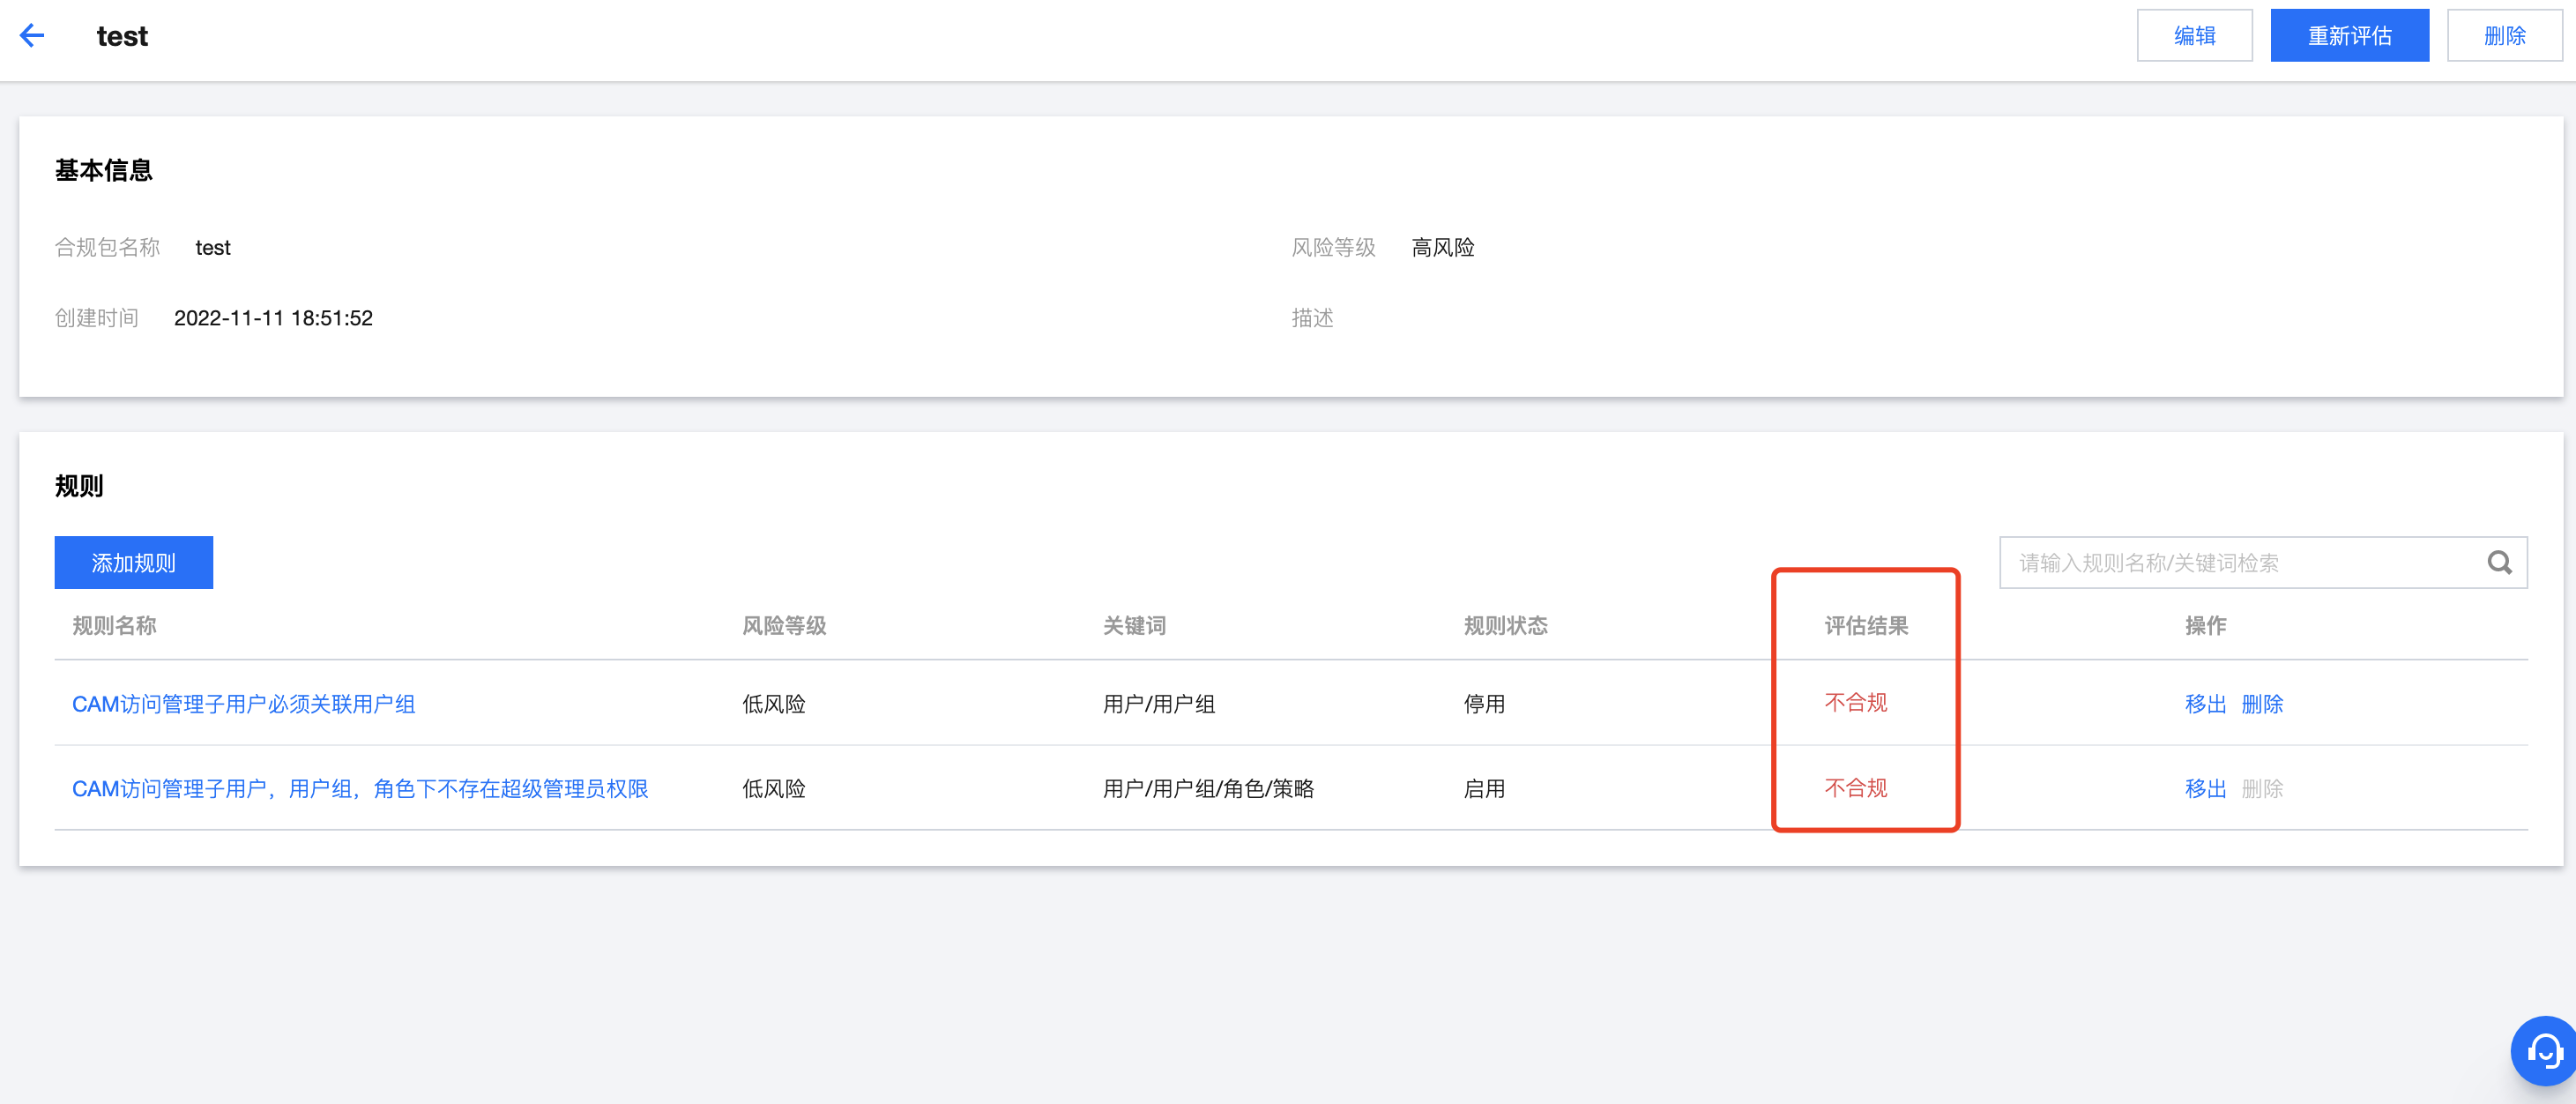Click the top-right 删除 button
The image size is (2576, 1104).
point(2503,36)
